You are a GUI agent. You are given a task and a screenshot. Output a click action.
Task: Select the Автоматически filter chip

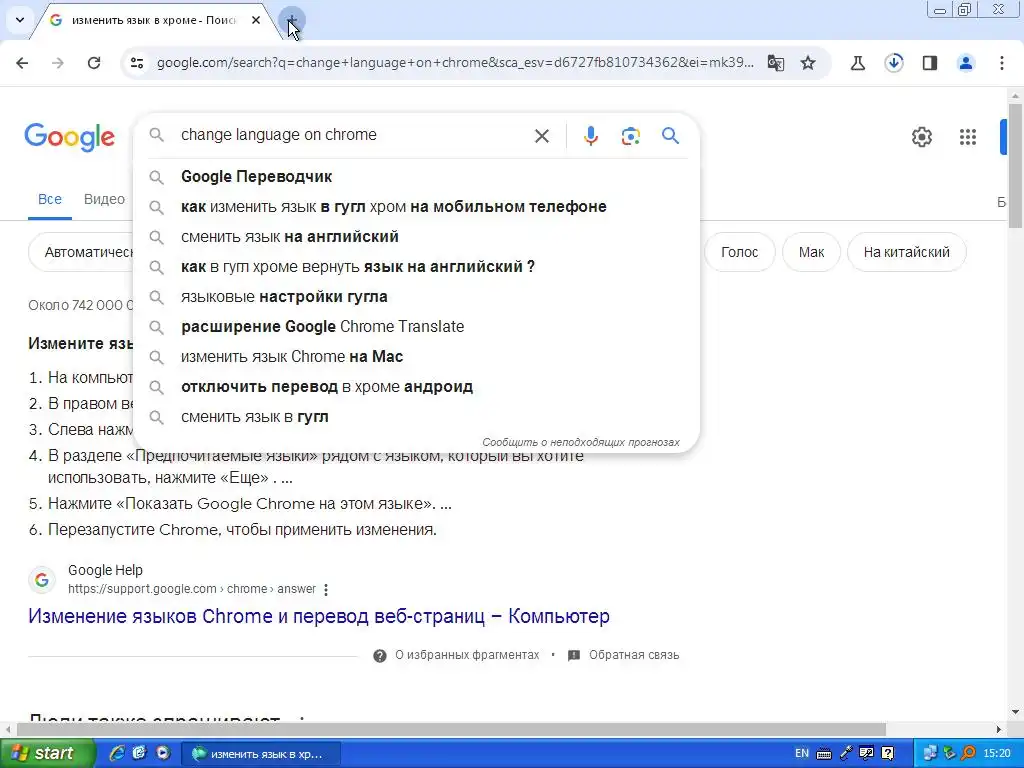[x=81, y=252]
